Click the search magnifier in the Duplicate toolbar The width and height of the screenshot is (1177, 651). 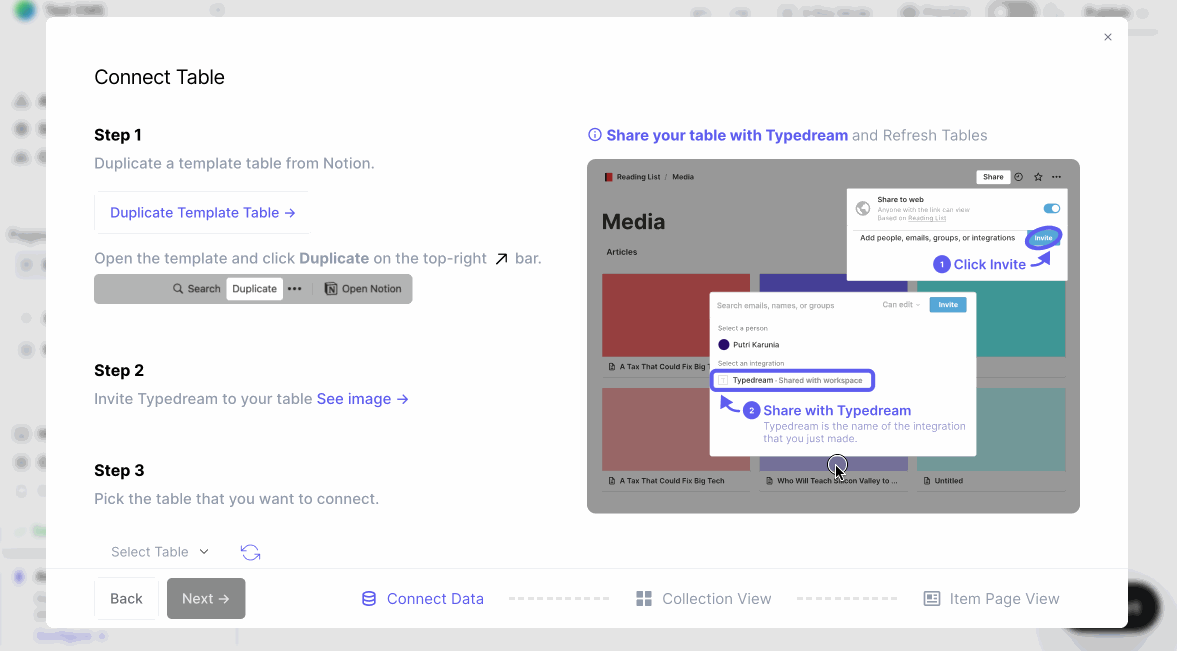click(177, 288)
